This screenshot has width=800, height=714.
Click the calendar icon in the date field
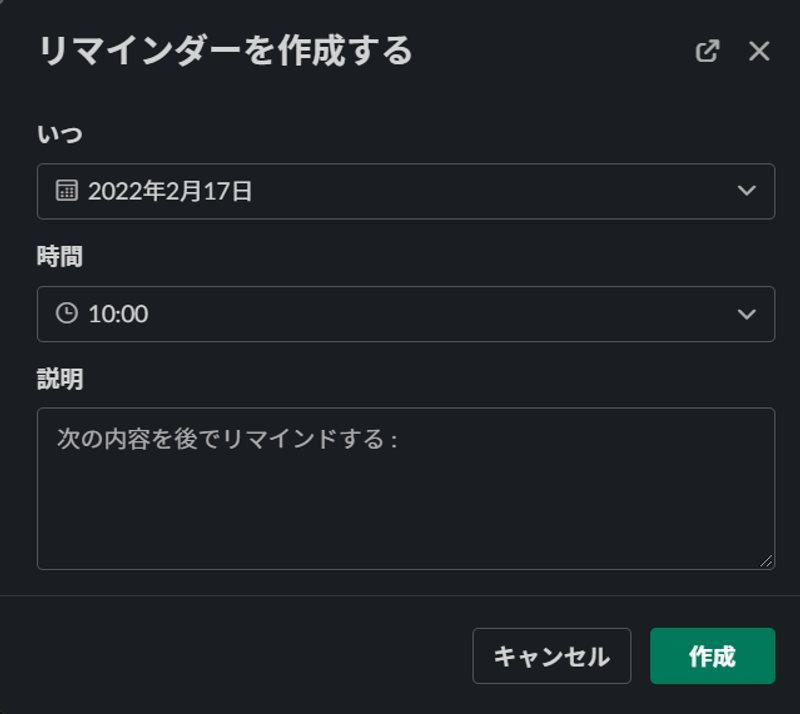point(68,191)
